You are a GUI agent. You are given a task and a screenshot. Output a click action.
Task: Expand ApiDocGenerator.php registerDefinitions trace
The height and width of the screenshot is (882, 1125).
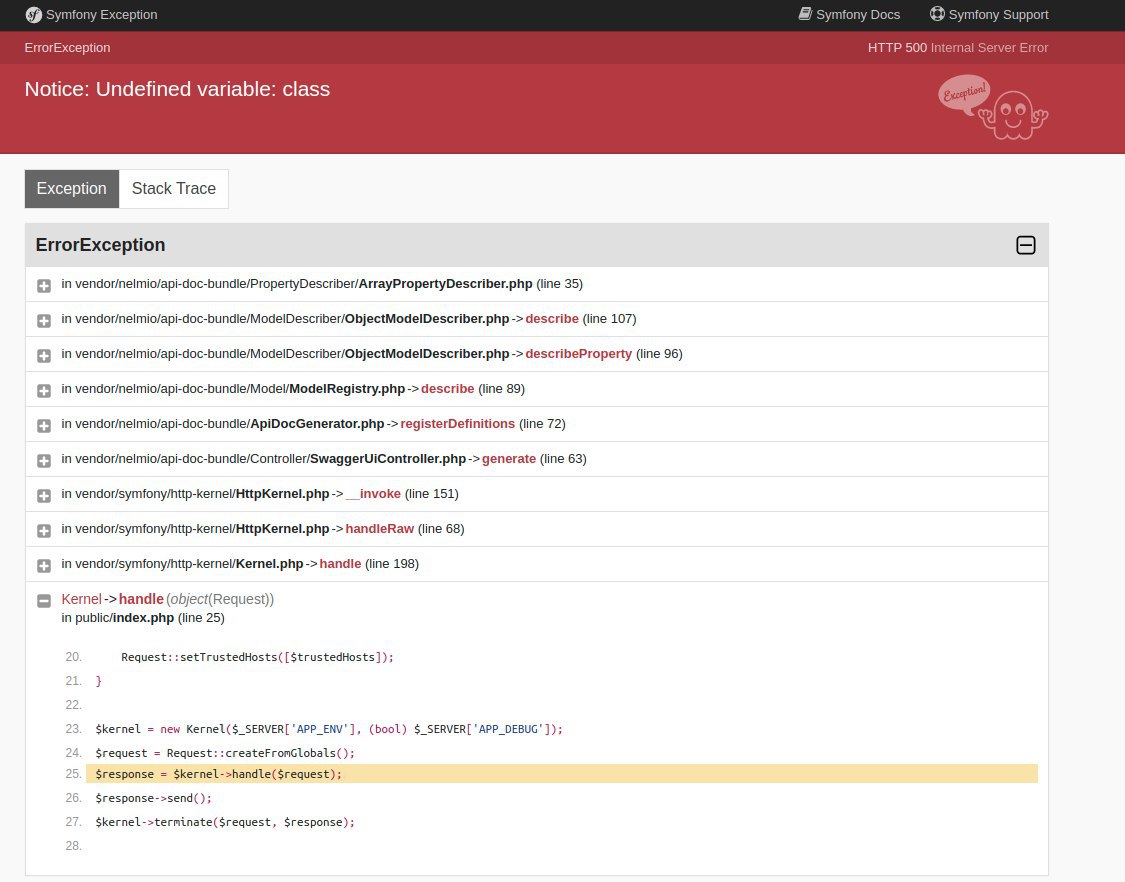point(44,426)
